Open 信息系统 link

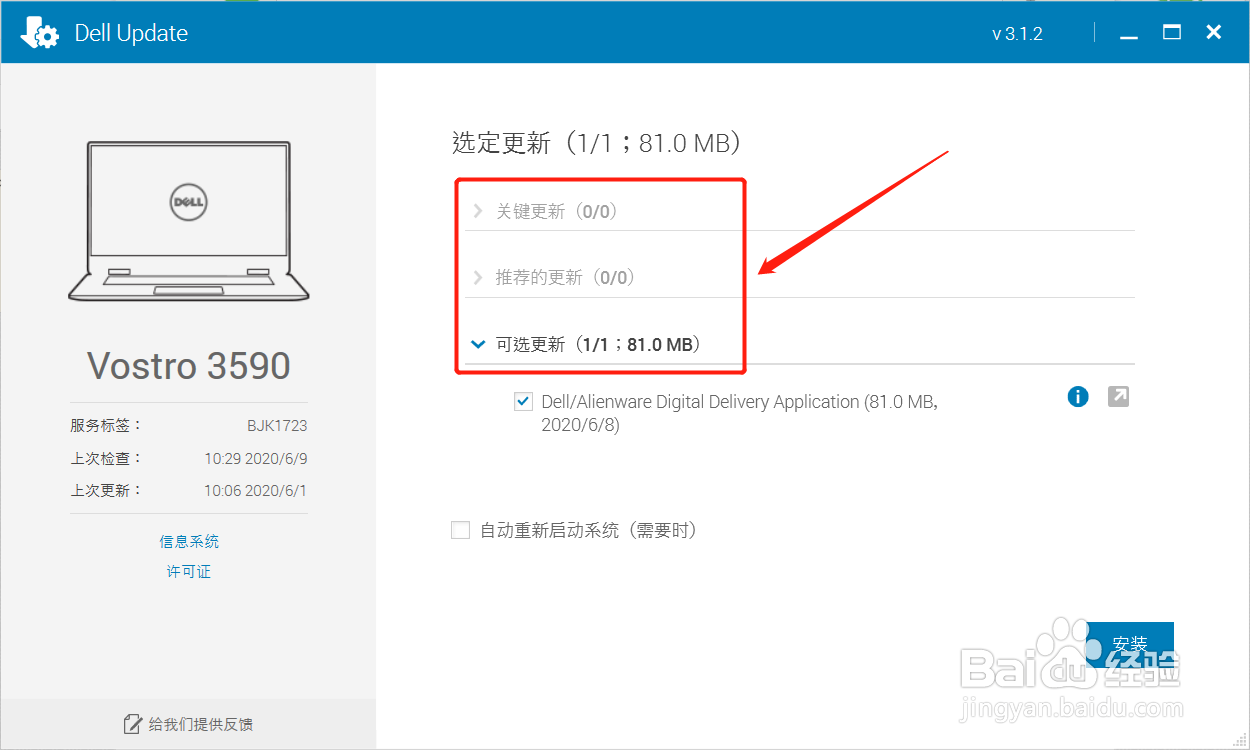[189, 541]
